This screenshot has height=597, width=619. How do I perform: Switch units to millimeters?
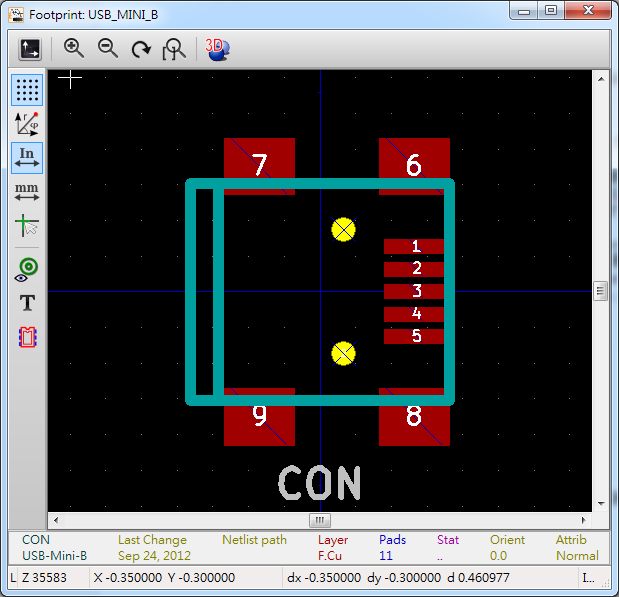[27, 191]
